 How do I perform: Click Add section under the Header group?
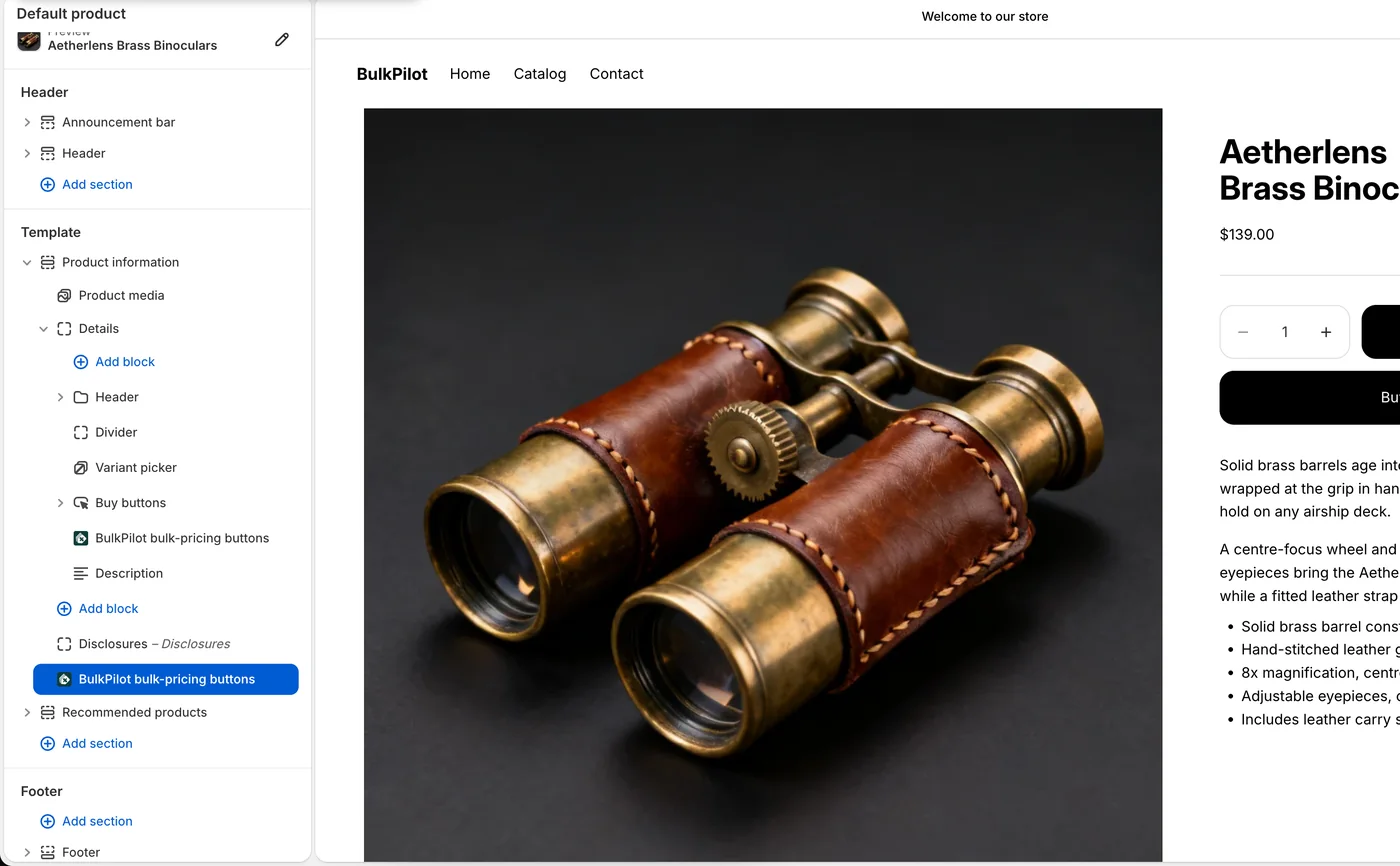pyautogui.click(x=97, y=184)
